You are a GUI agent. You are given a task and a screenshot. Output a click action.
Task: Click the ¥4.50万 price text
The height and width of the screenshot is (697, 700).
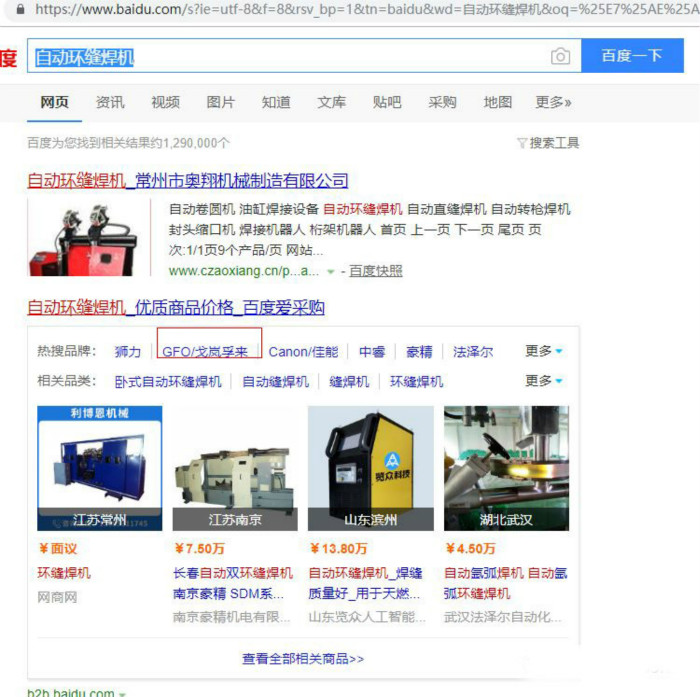pyautogui.click(x=471, y=548)
